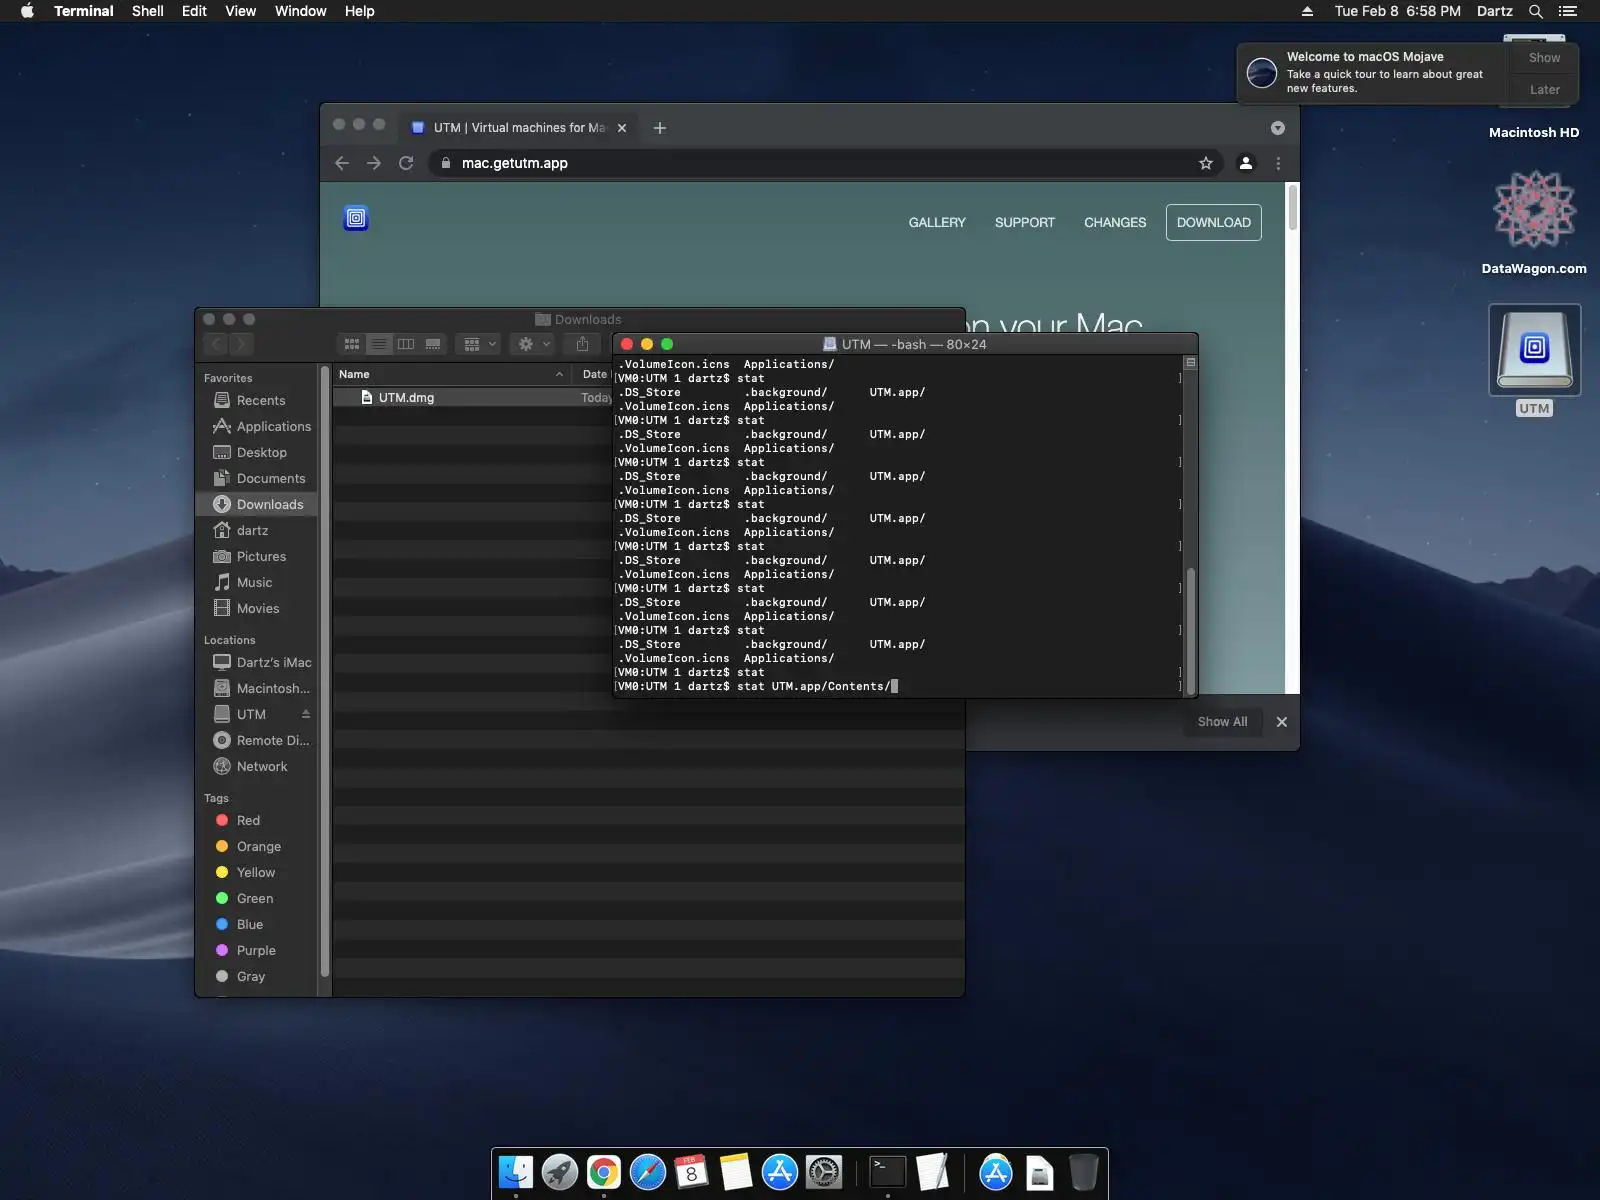Open the Apple menu
Viewport: 1600px width, 1200px height.
pyautogui.click(x=27, y=11)
